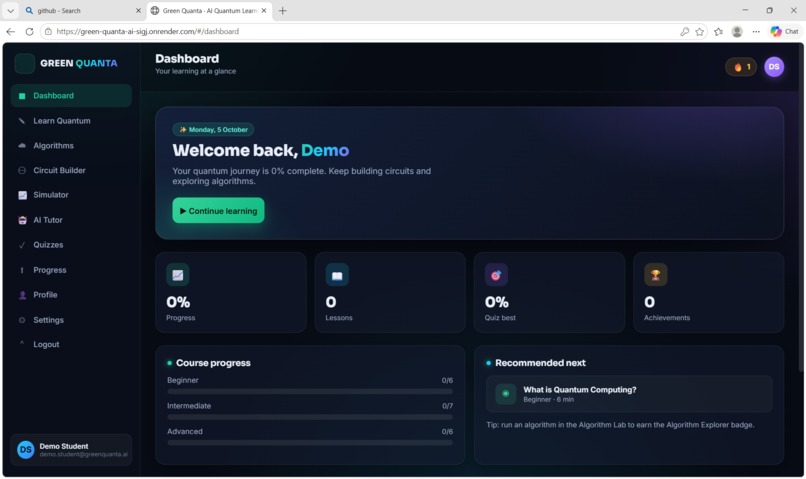Open the DS avatar in header
This screenshot has width=806, height=479.
click(x=774, y=67)
